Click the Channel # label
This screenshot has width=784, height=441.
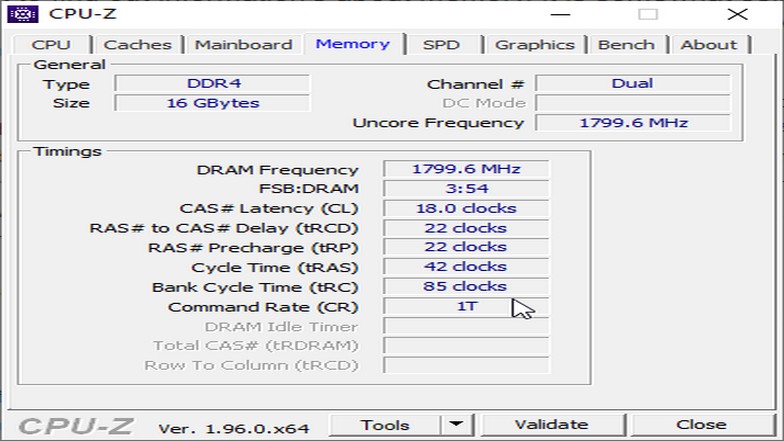(475, 84)
